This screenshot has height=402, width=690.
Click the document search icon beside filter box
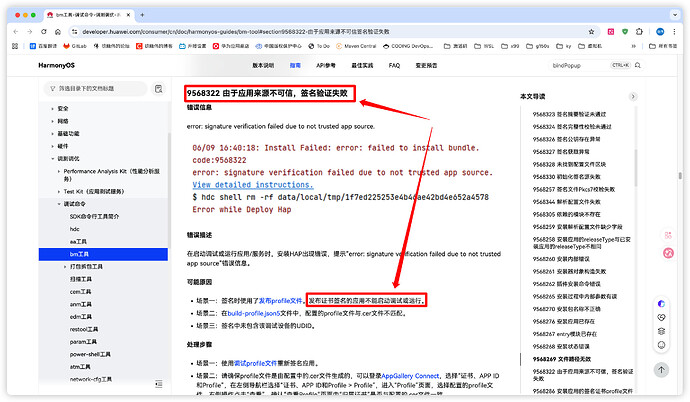[x=158, y=89]
